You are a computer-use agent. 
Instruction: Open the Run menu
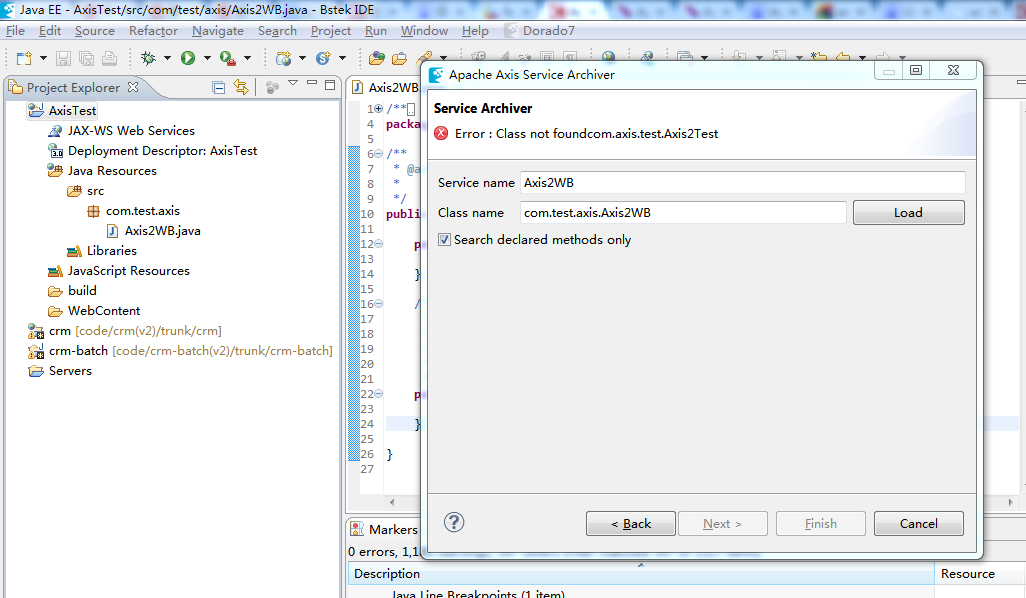[x=376, y=31]
